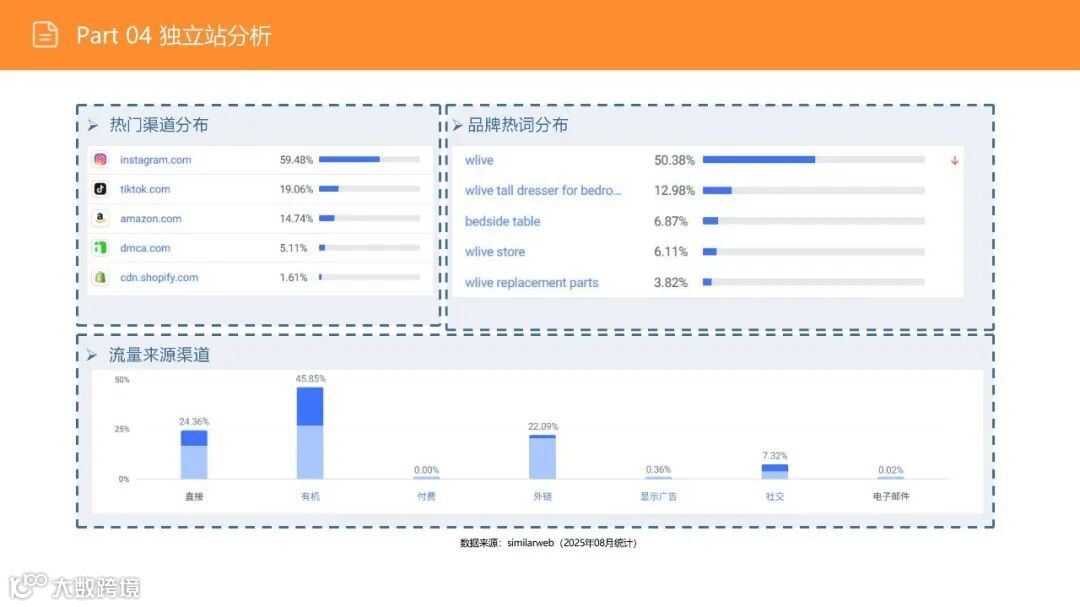Click the 直接 axis label

(194, 496)
